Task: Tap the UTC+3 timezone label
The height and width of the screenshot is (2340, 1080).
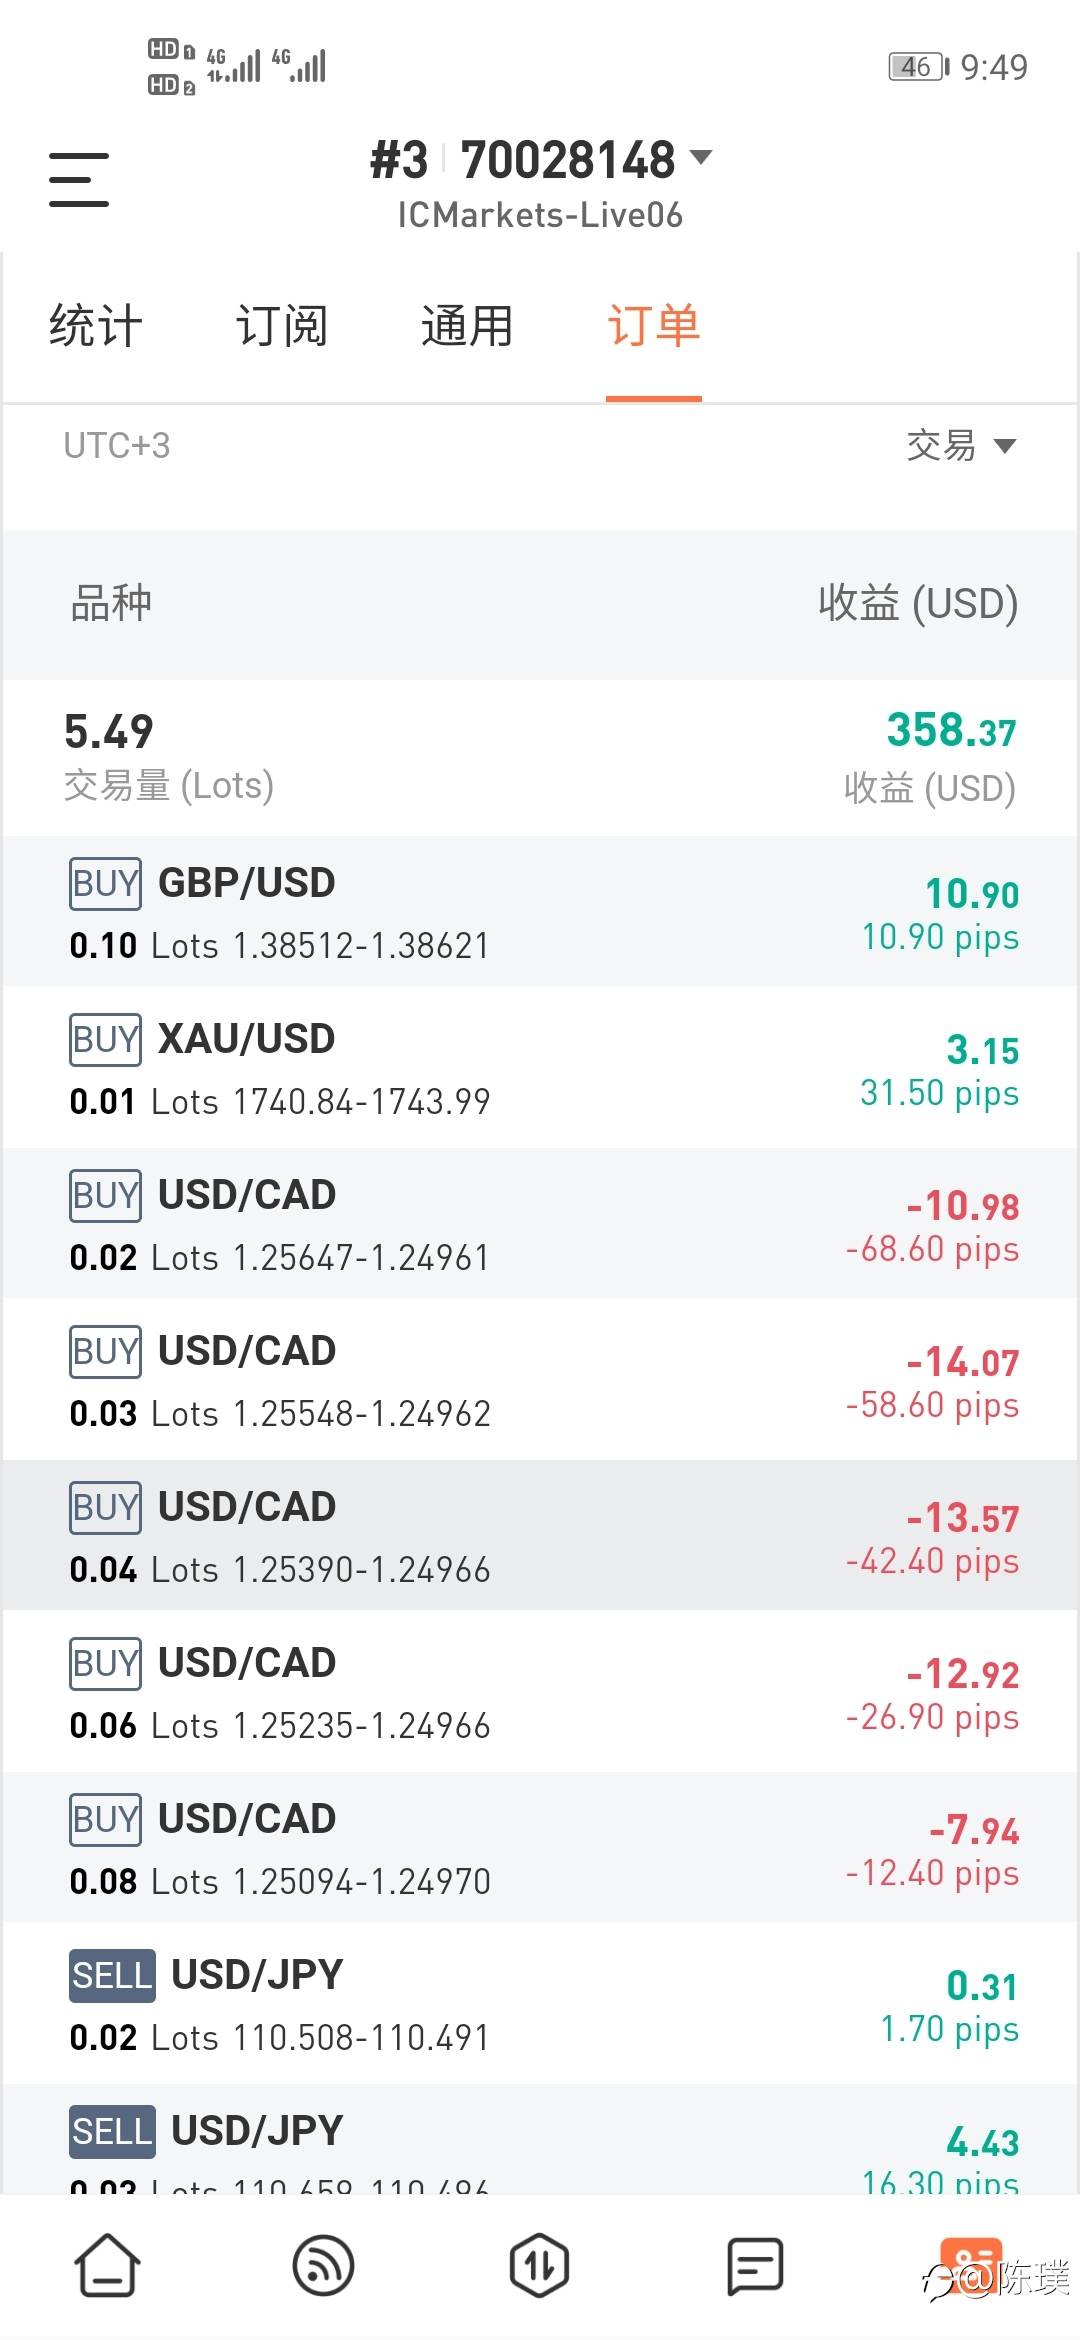Action: click(117, 446)
